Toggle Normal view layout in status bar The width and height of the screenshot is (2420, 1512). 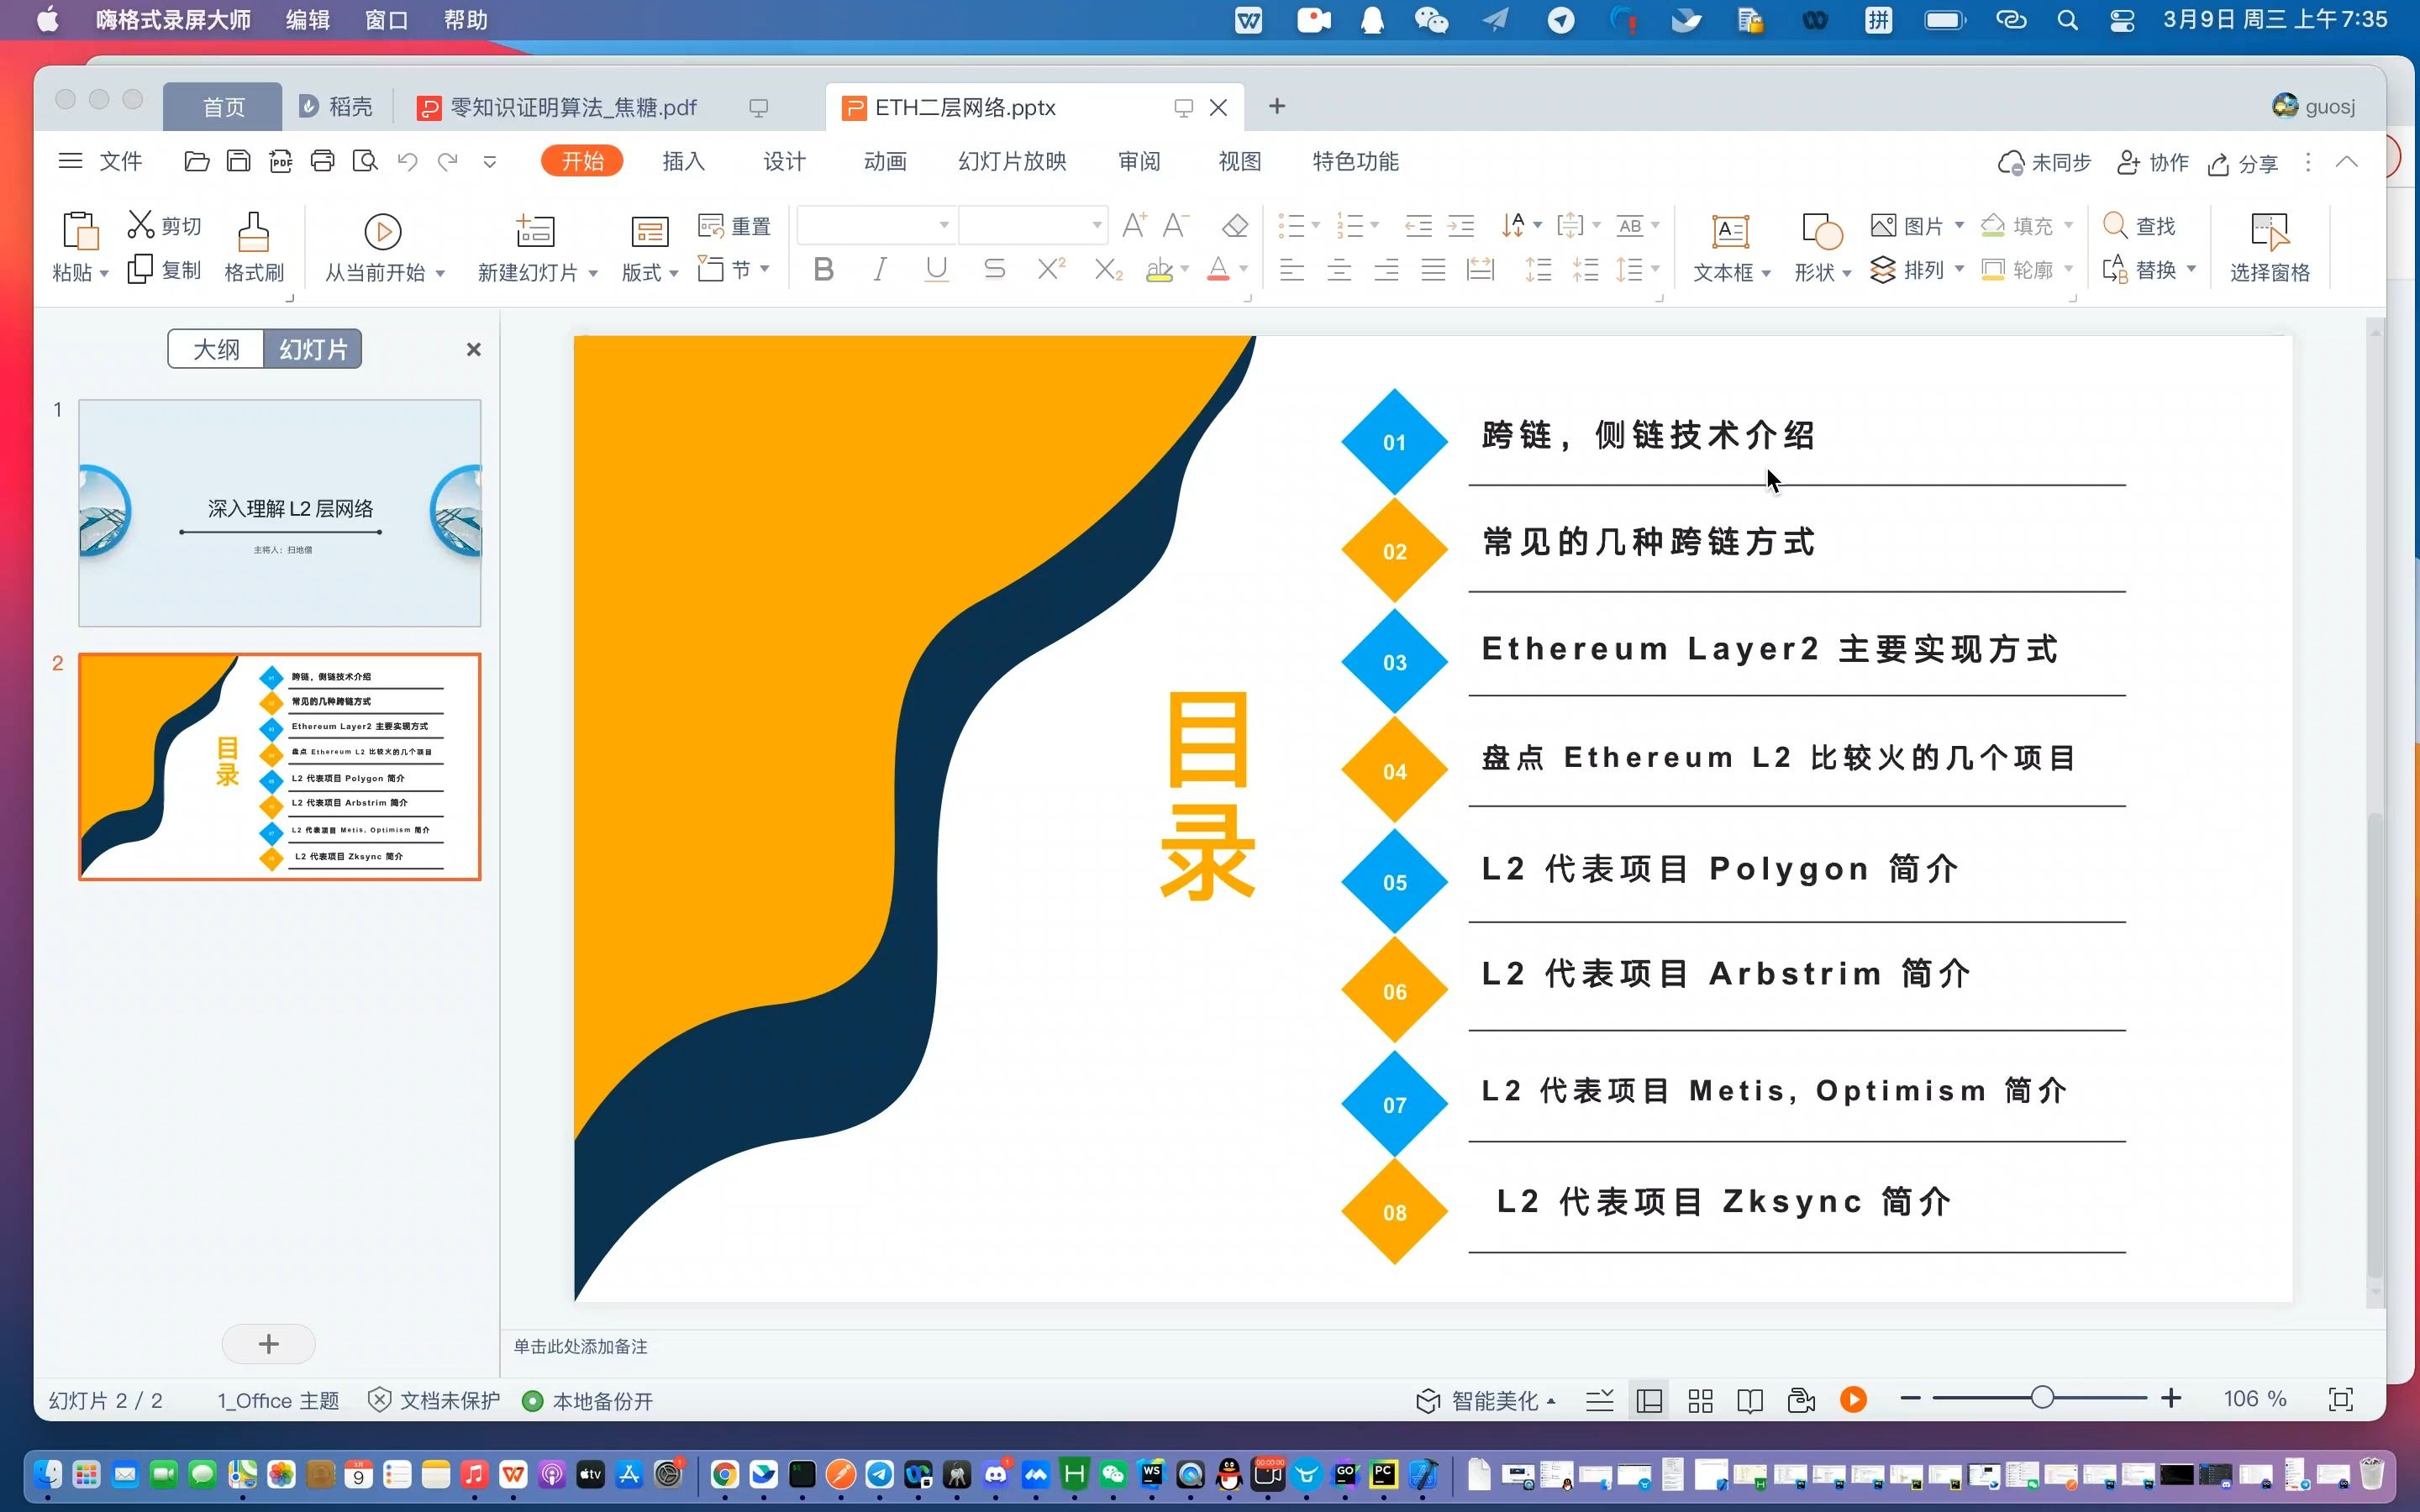[1649, 1400]
